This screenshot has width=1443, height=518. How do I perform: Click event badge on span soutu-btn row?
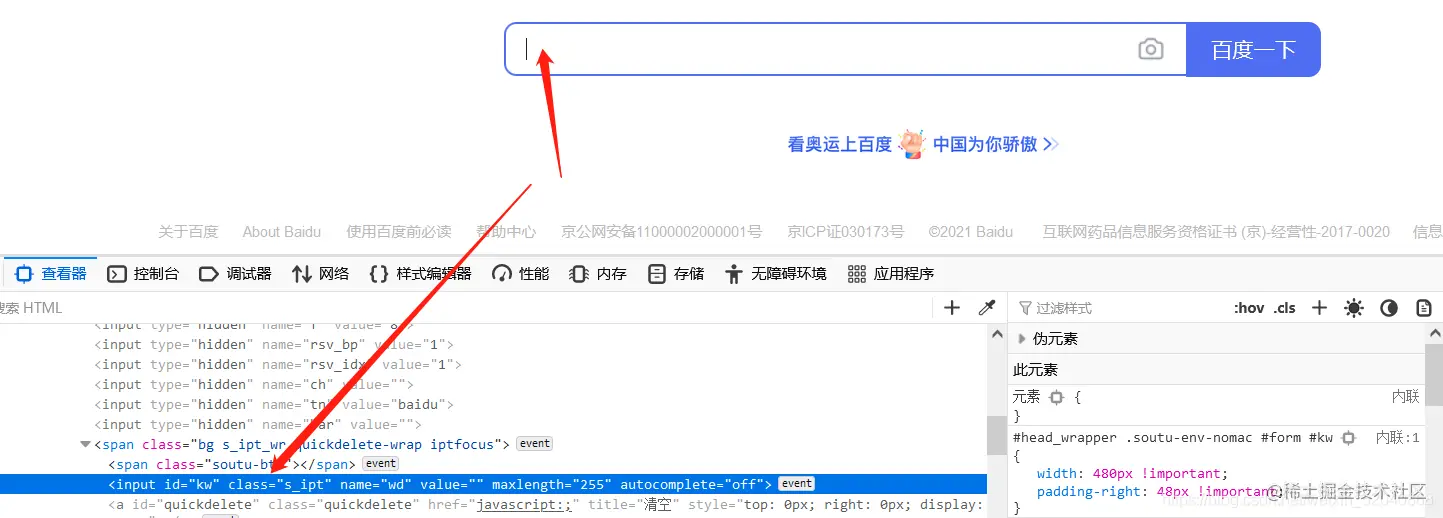pyautogui.click(x=380, y=464)
